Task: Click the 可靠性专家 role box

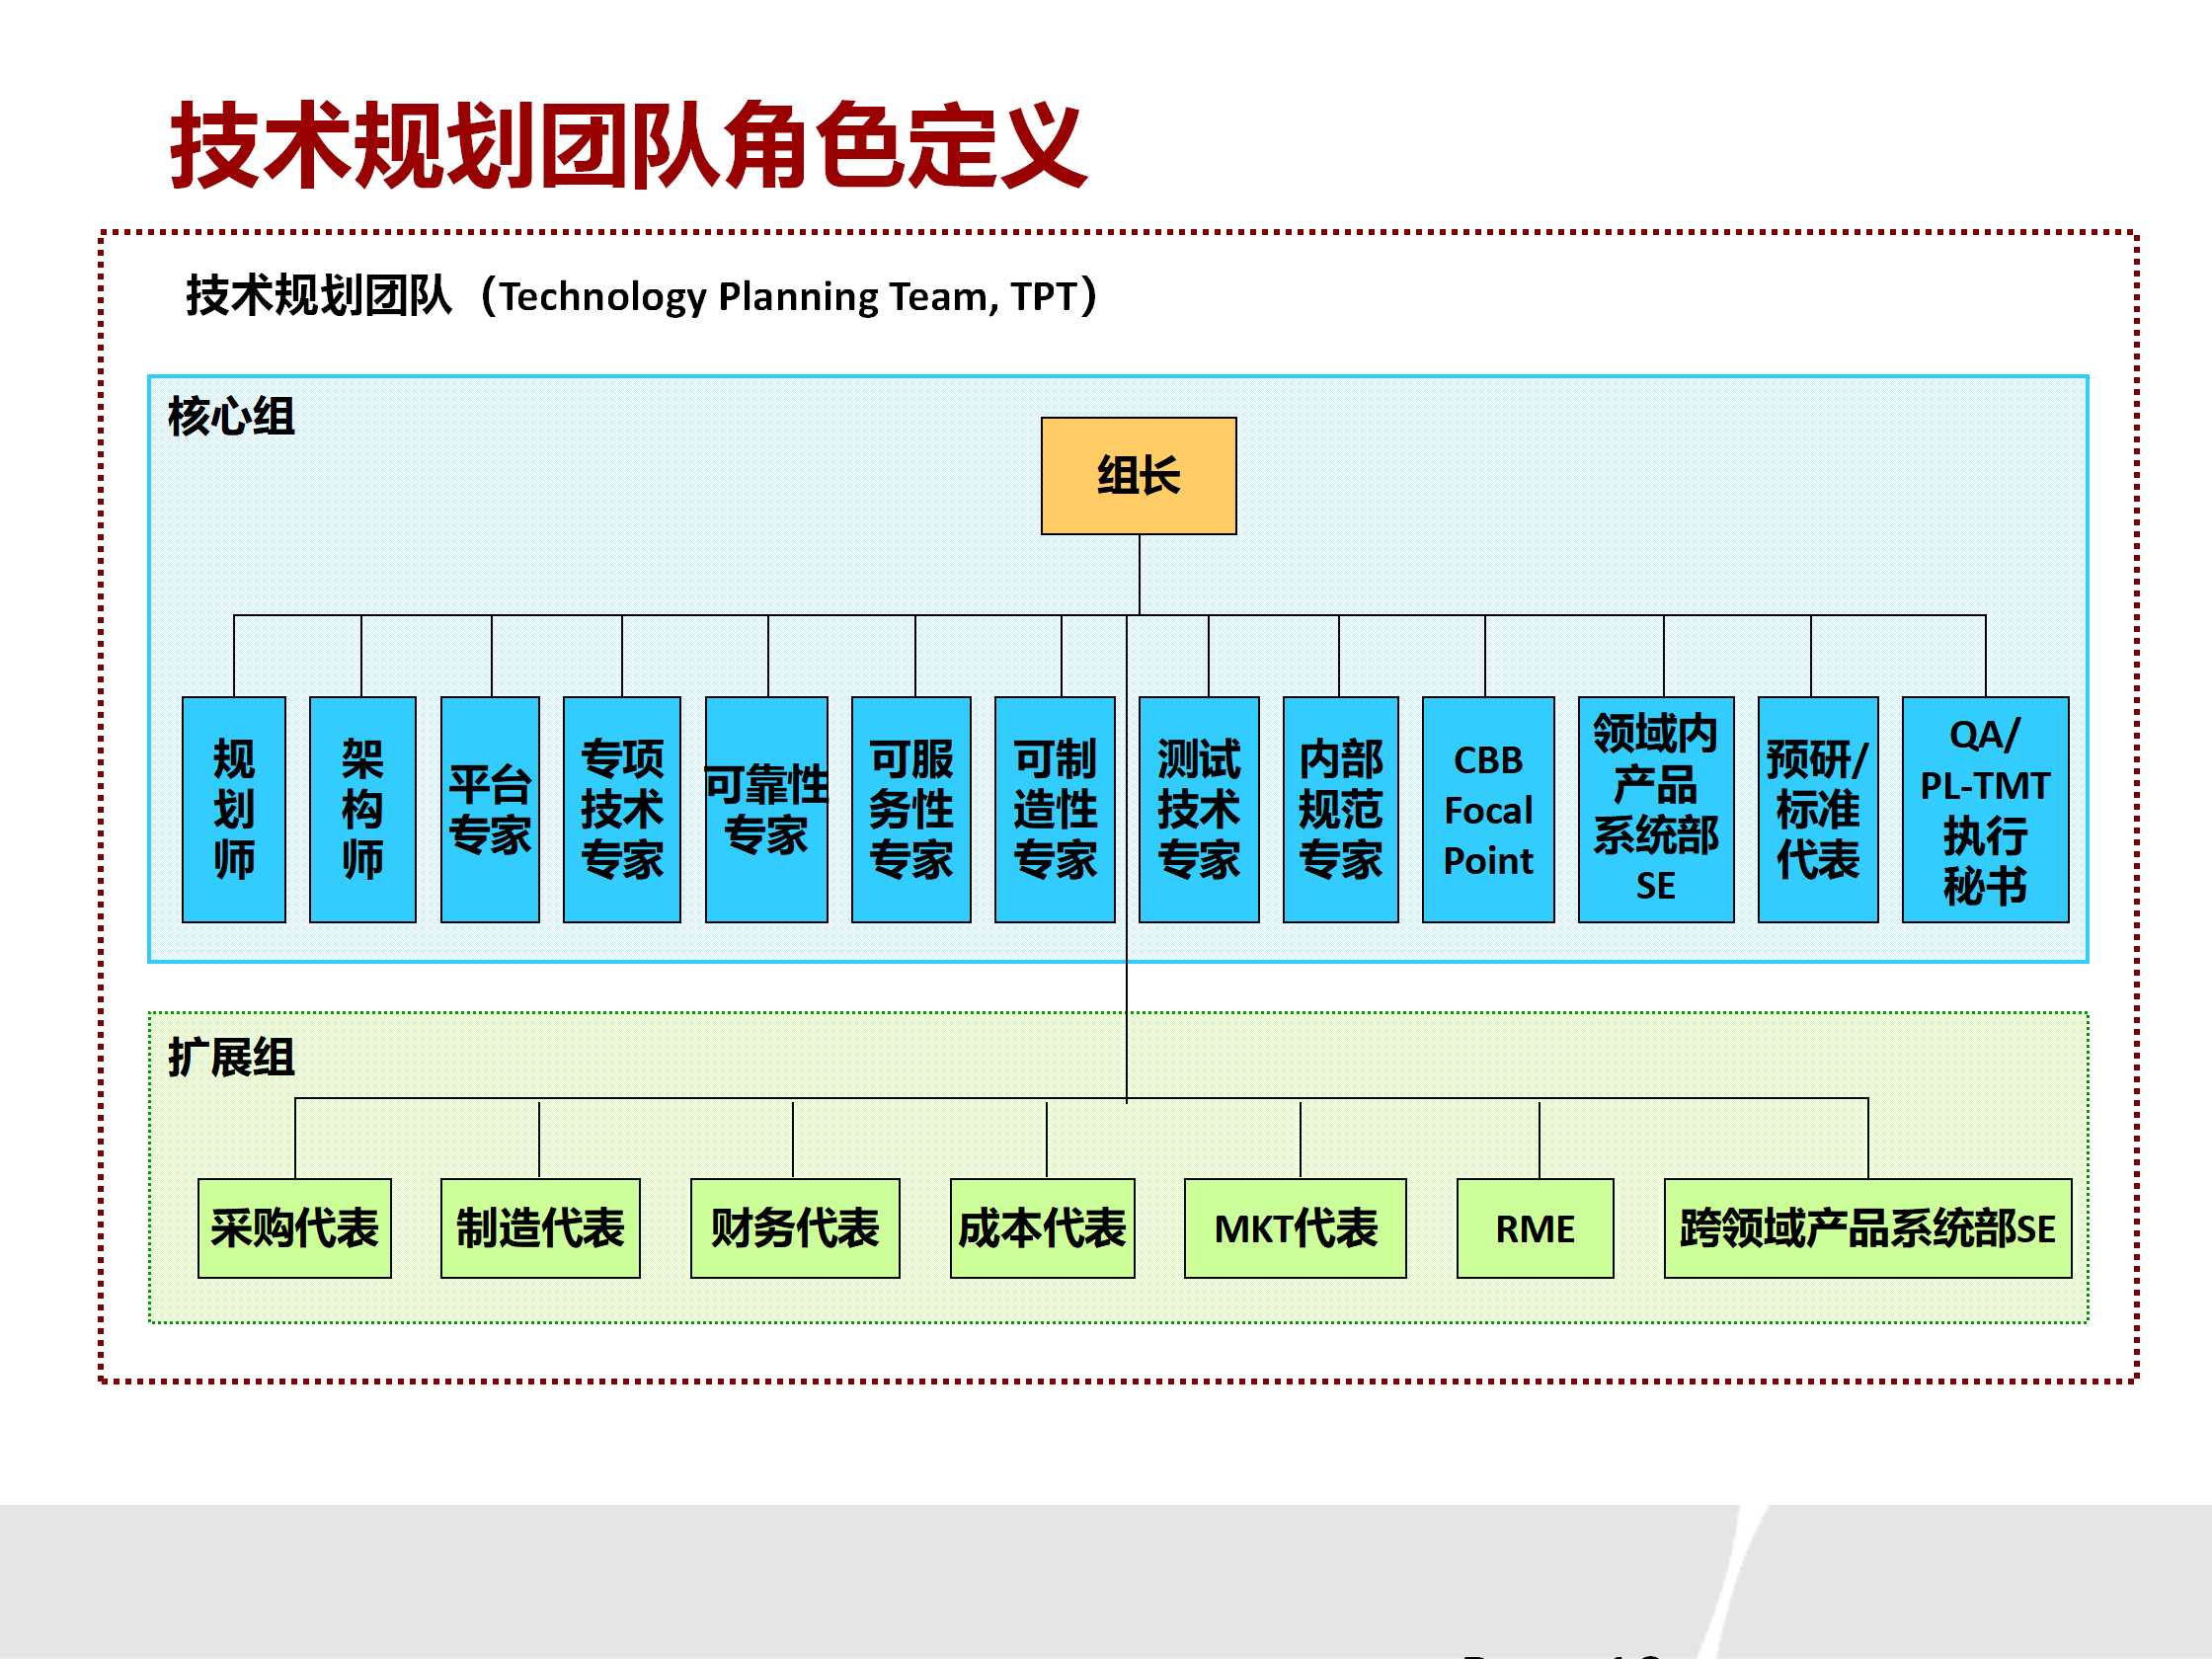Action: pyautogui.click(x=766, y=810)
